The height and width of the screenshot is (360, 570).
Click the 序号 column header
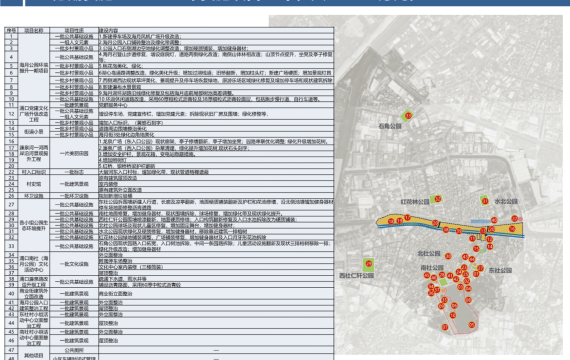pyautogui.click(x=11, y=31)
